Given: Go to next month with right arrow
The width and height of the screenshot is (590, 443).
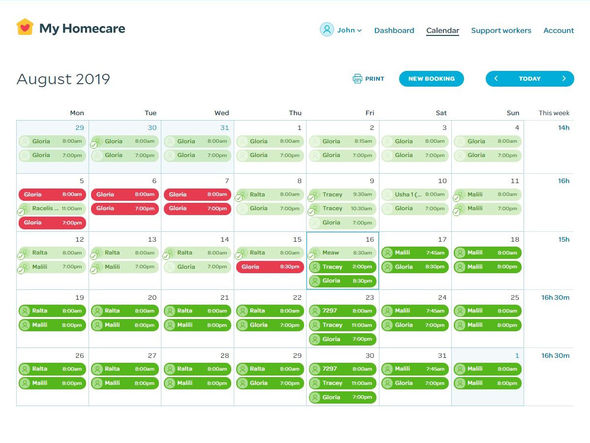Looking at the screenshot, I should 564,79.
